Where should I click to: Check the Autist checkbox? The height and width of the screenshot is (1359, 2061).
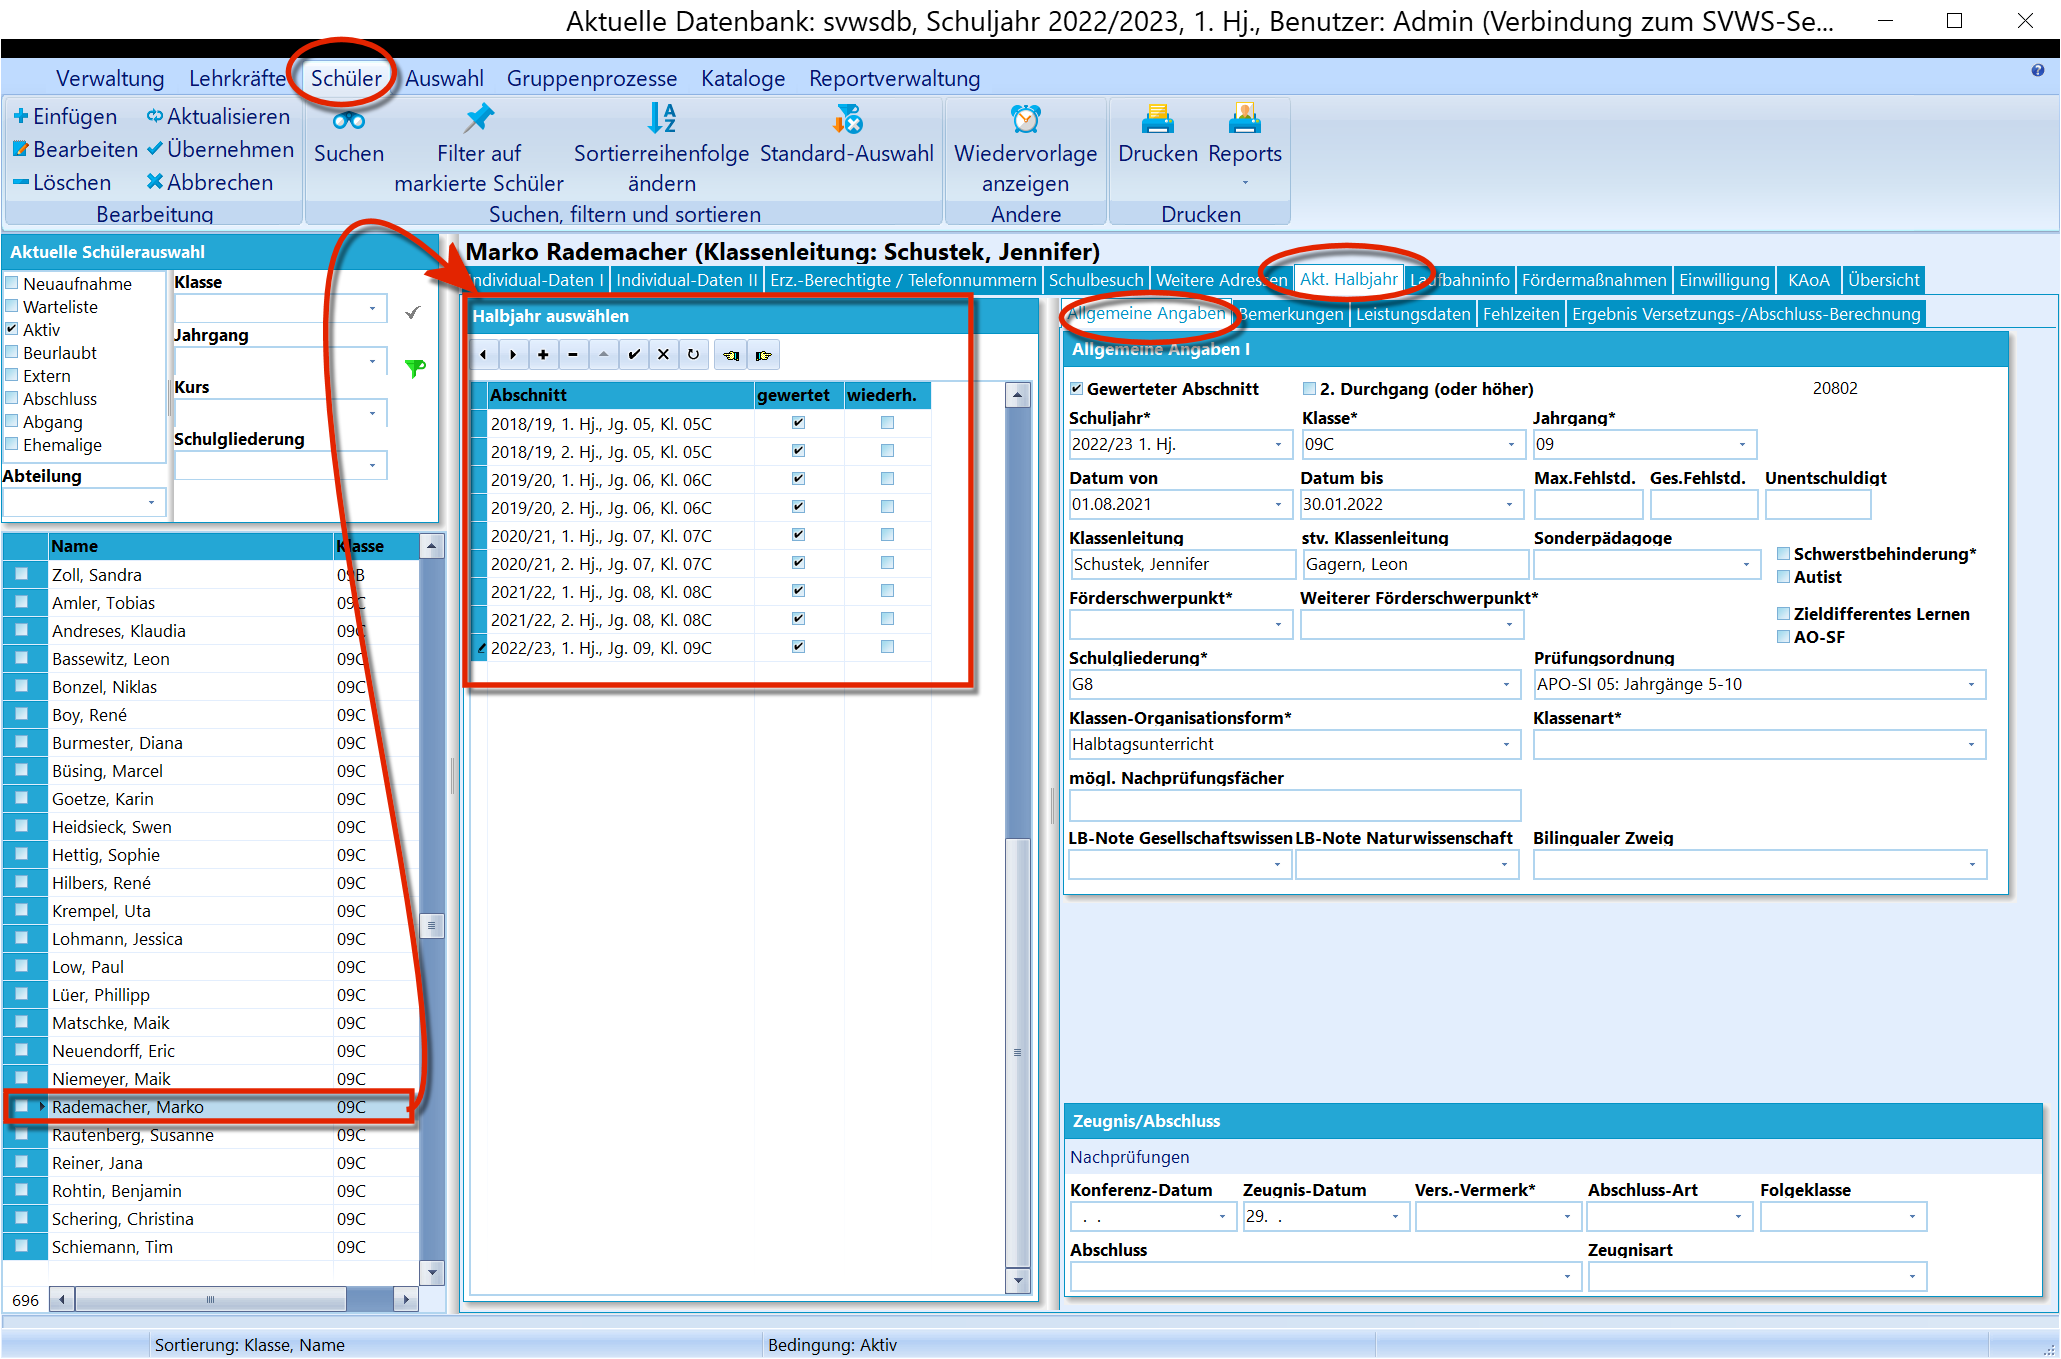coord(1783,577)
